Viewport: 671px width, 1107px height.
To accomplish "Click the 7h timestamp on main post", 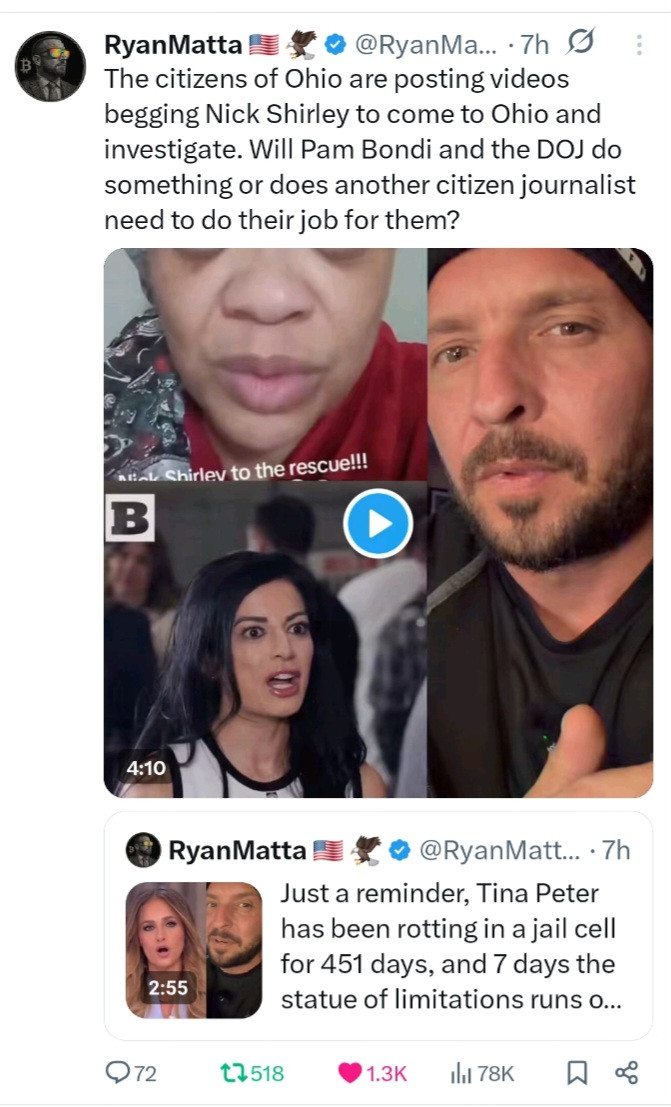I will (x=535, y=44).
